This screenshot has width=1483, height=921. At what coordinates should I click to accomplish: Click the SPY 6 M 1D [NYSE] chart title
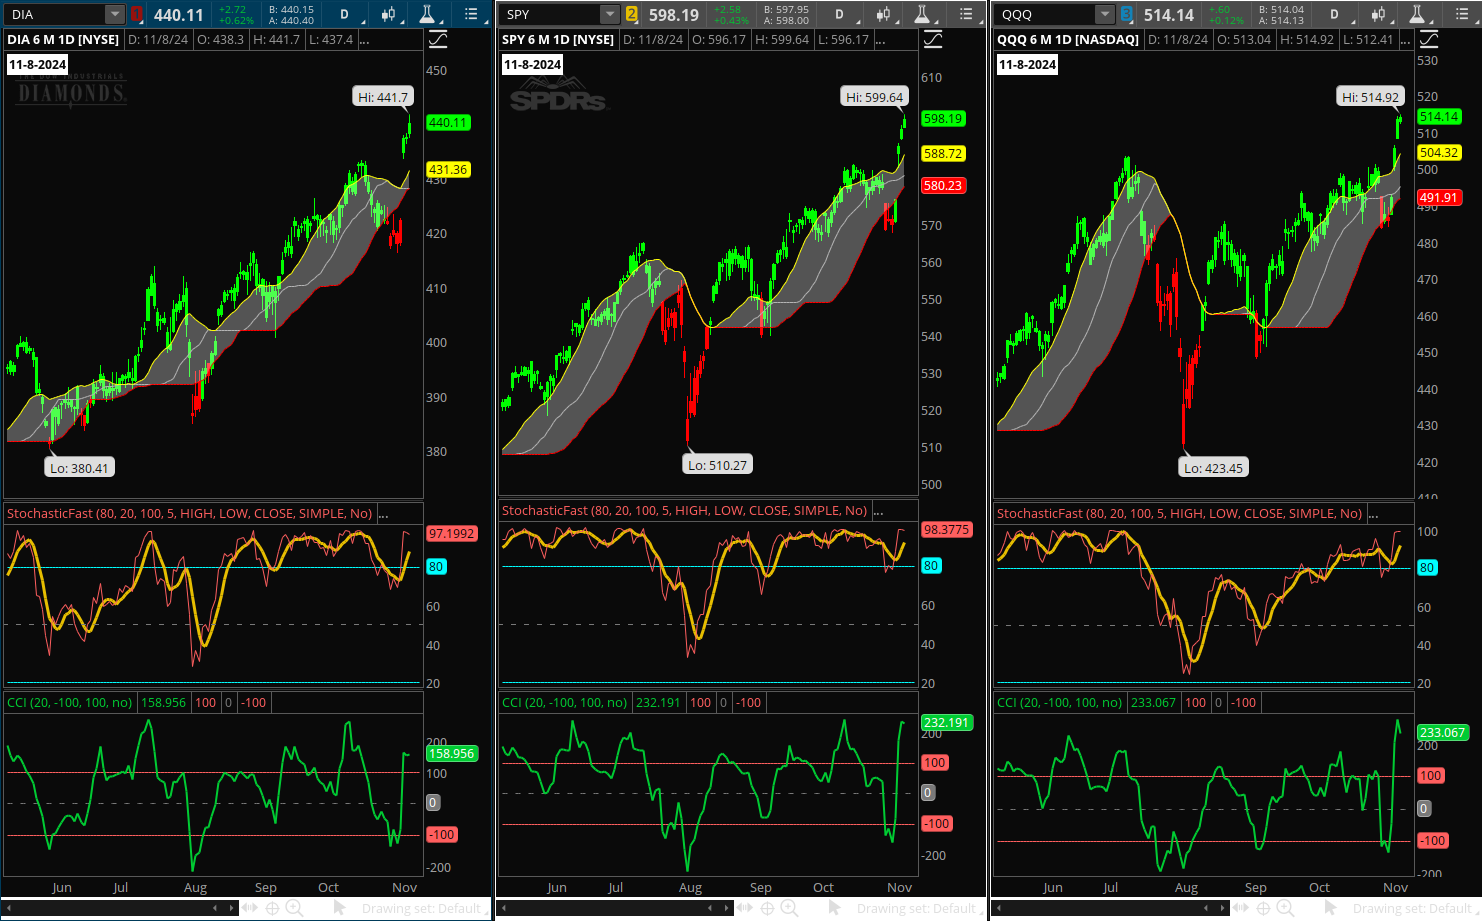click(558, 39)
